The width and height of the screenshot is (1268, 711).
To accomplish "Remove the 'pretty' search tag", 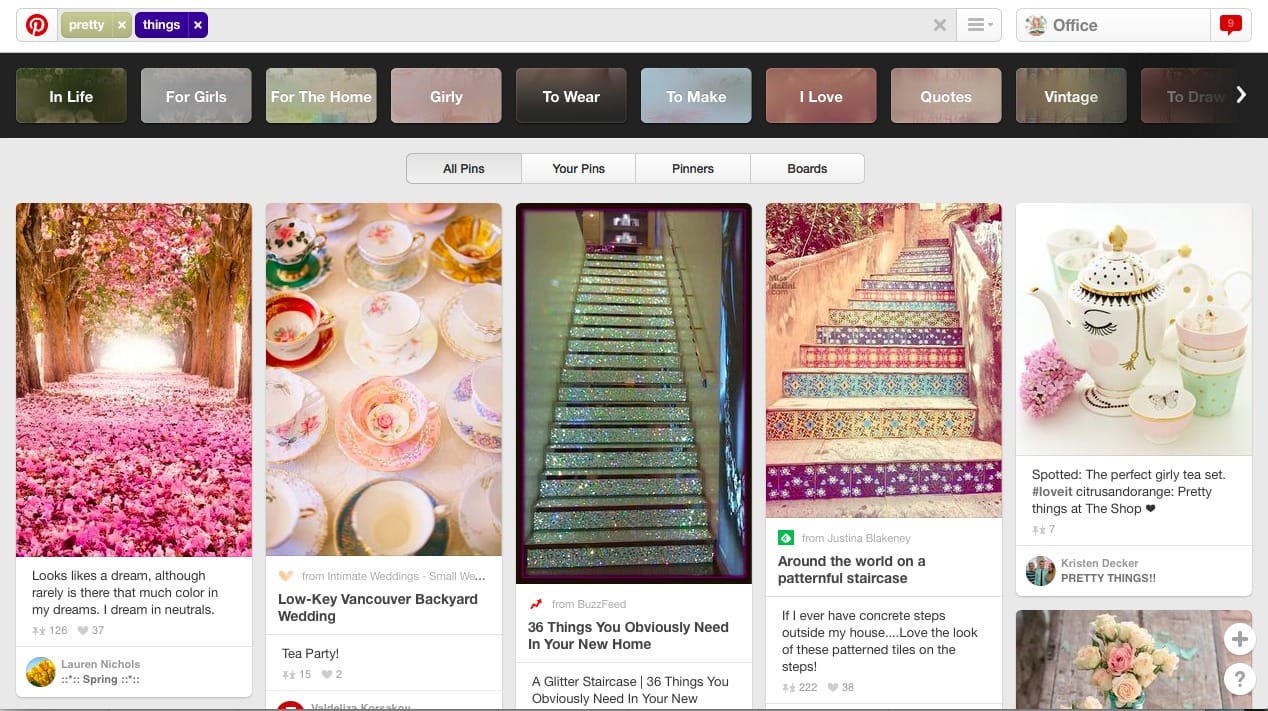I will tap(122, 25).
